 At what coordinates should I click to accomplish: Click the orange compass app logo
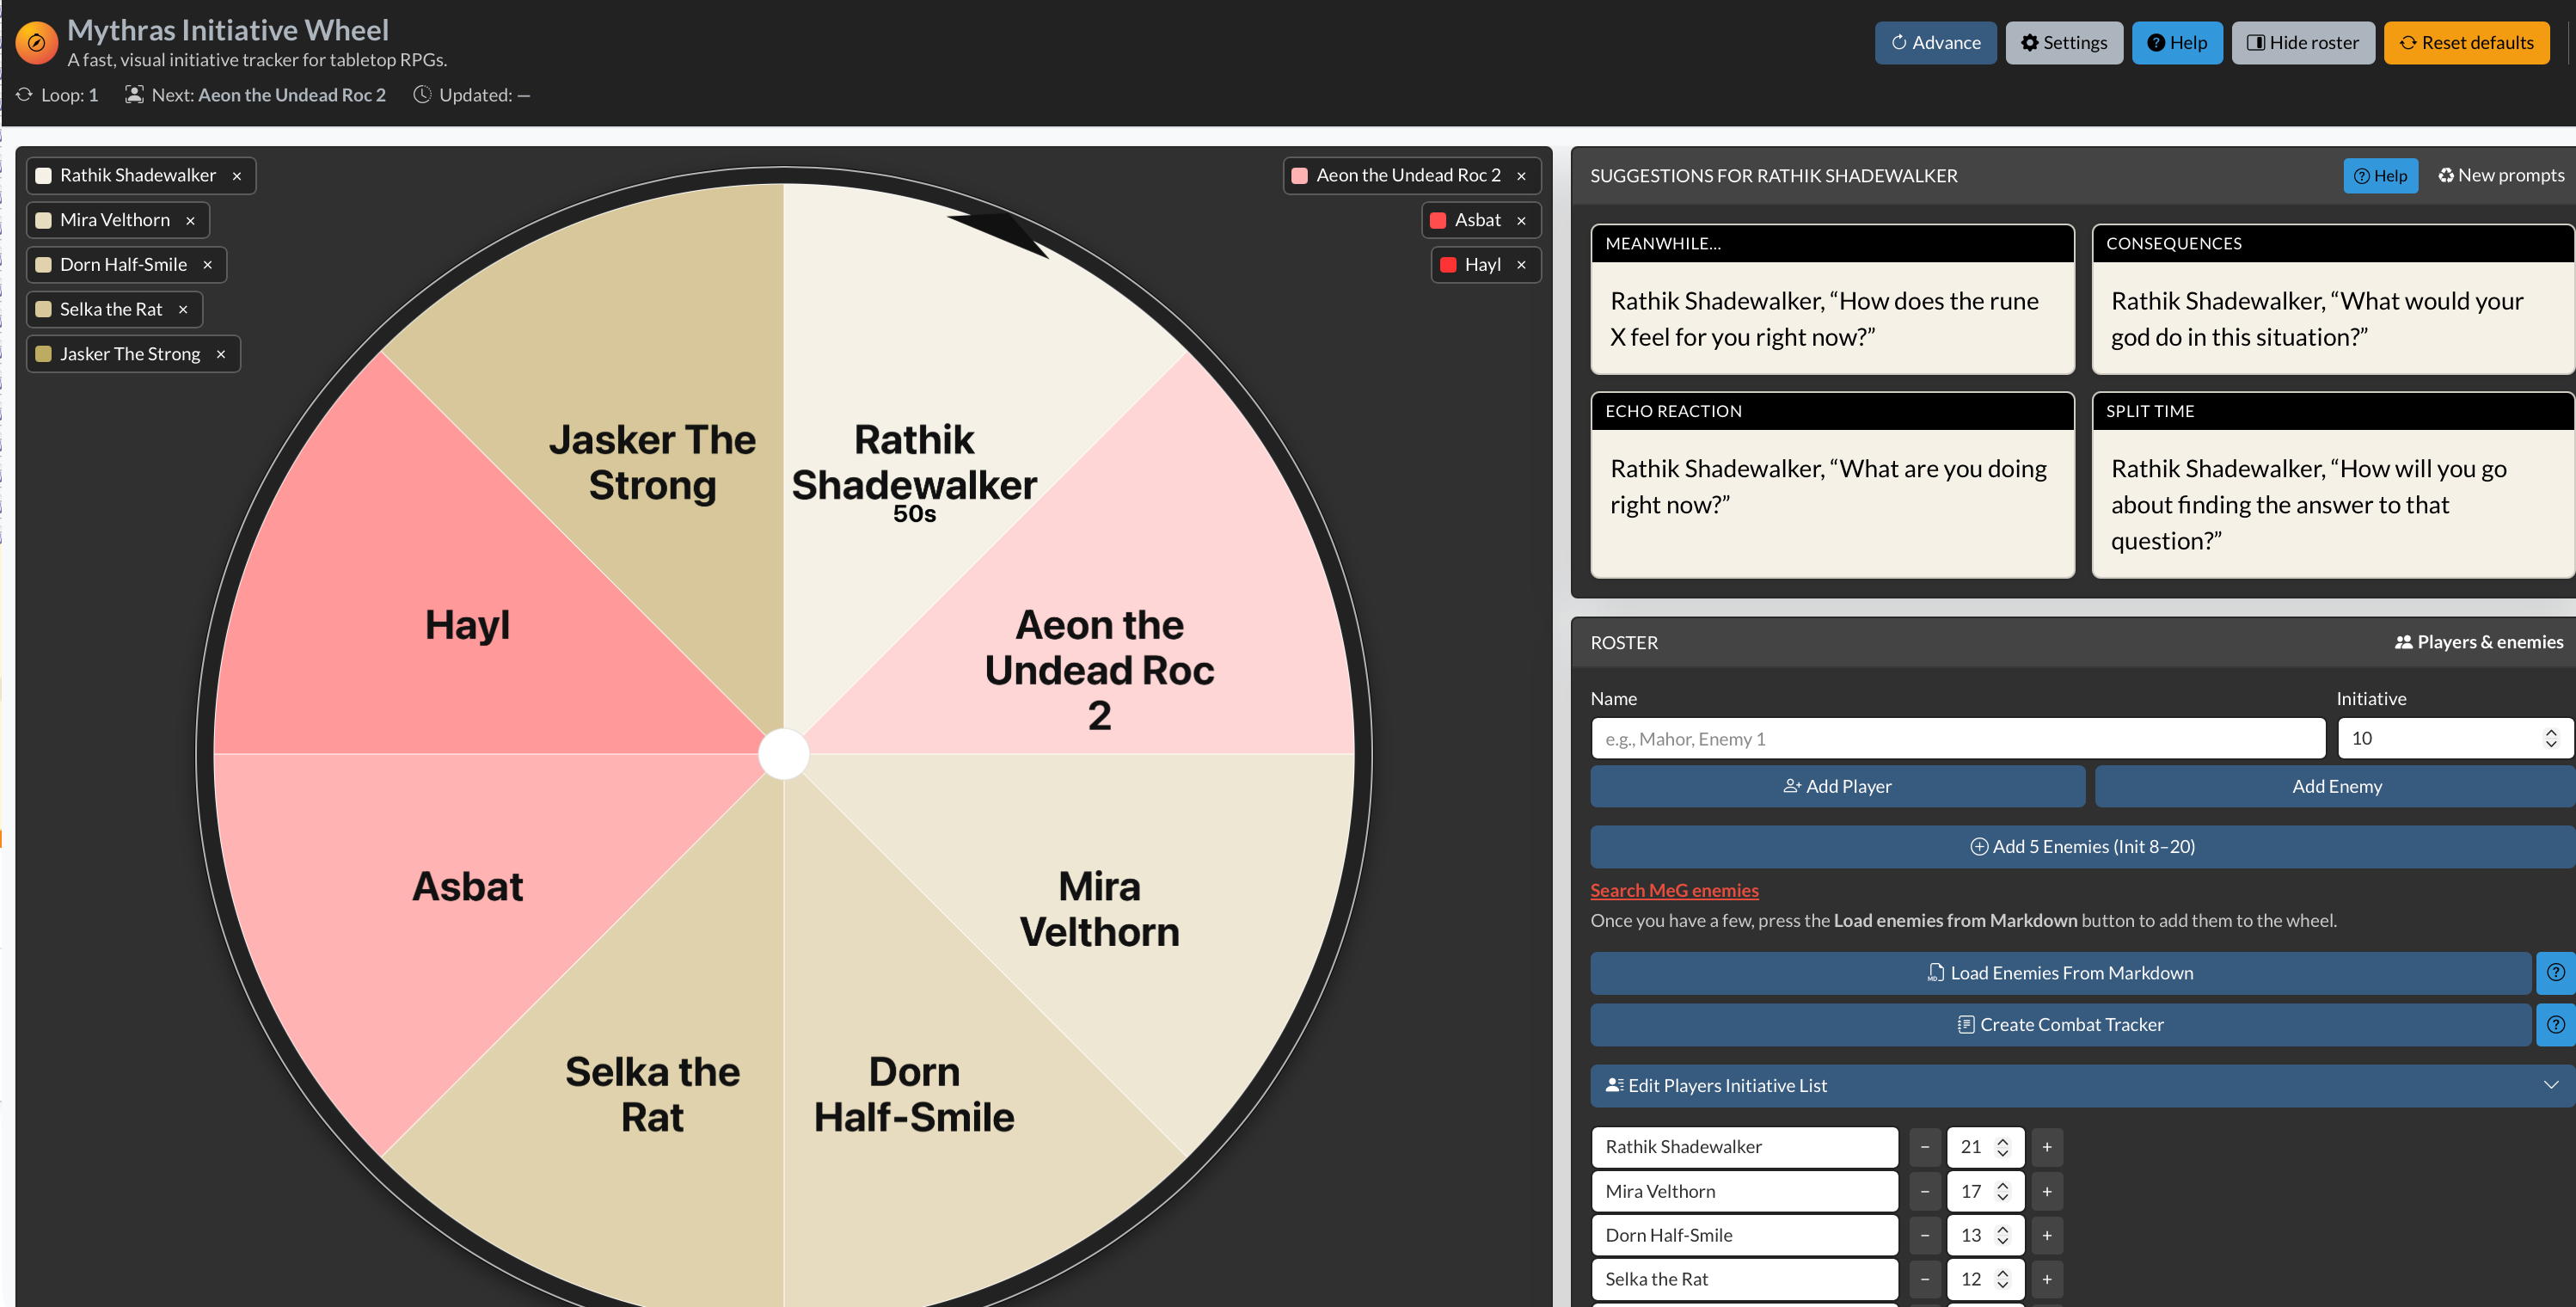[x=36, y=43]
